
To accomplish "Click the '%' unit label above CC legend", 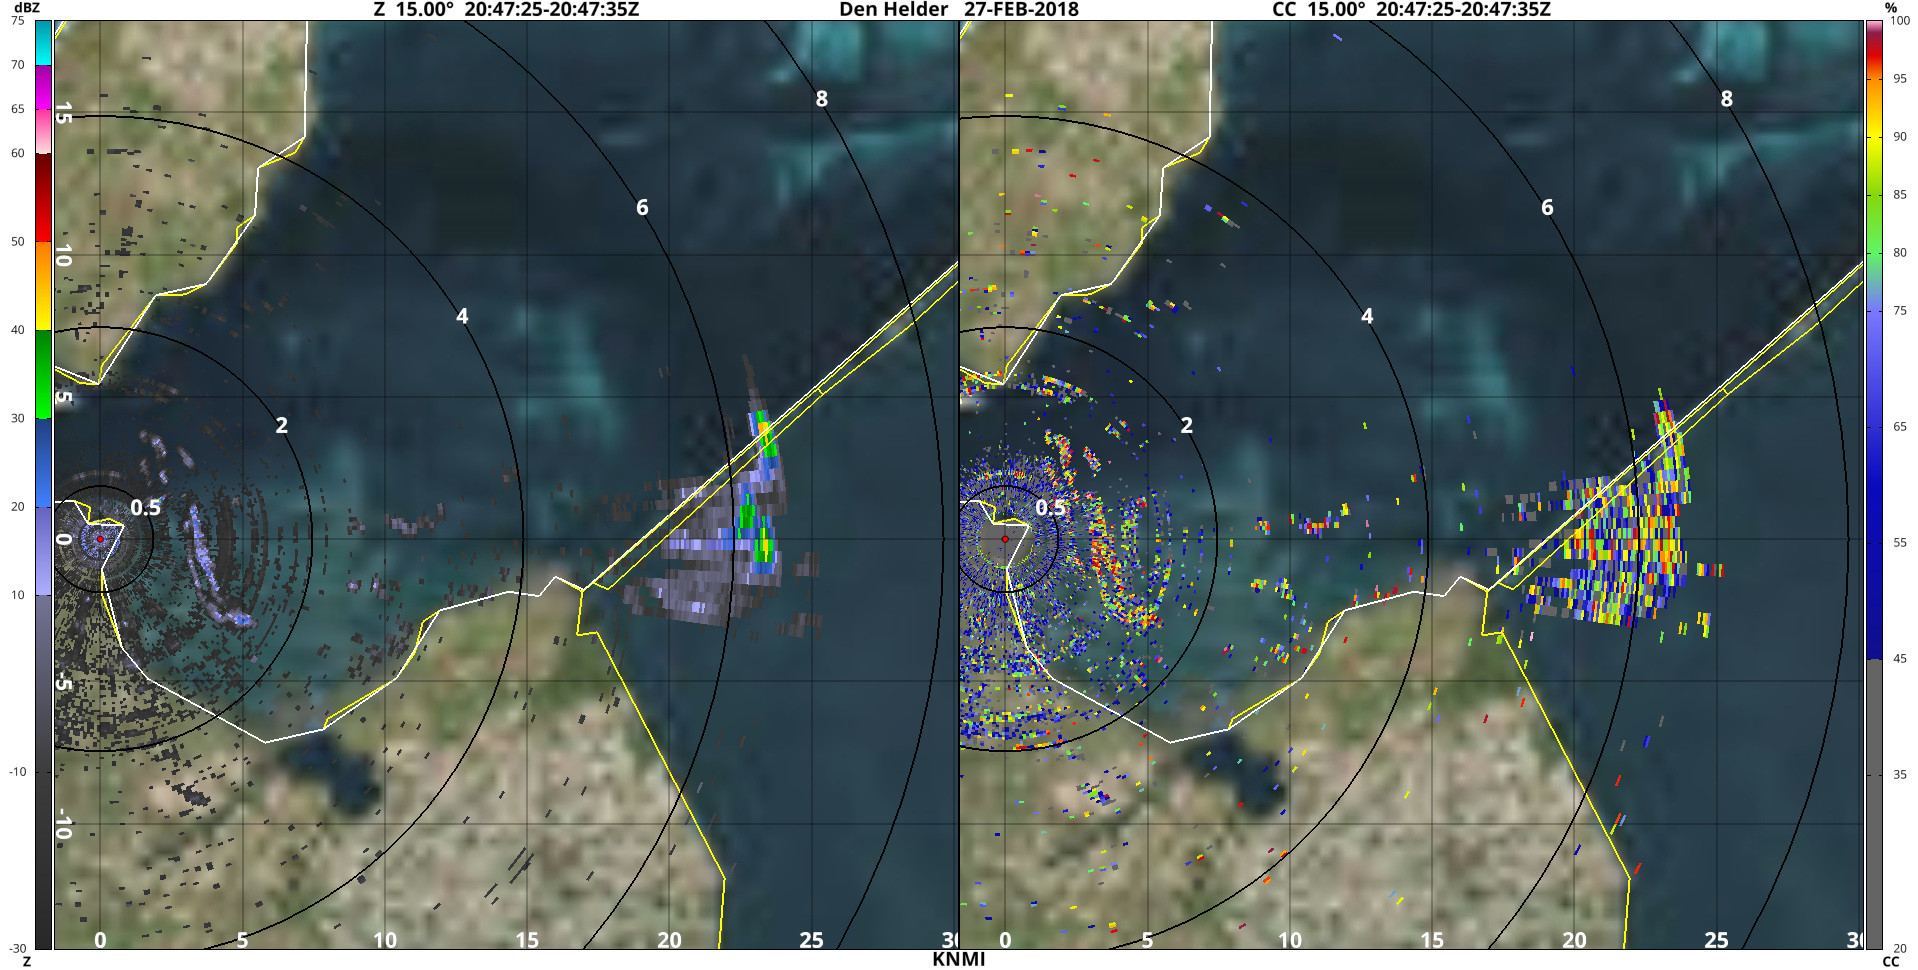I will coord(1890,8).
